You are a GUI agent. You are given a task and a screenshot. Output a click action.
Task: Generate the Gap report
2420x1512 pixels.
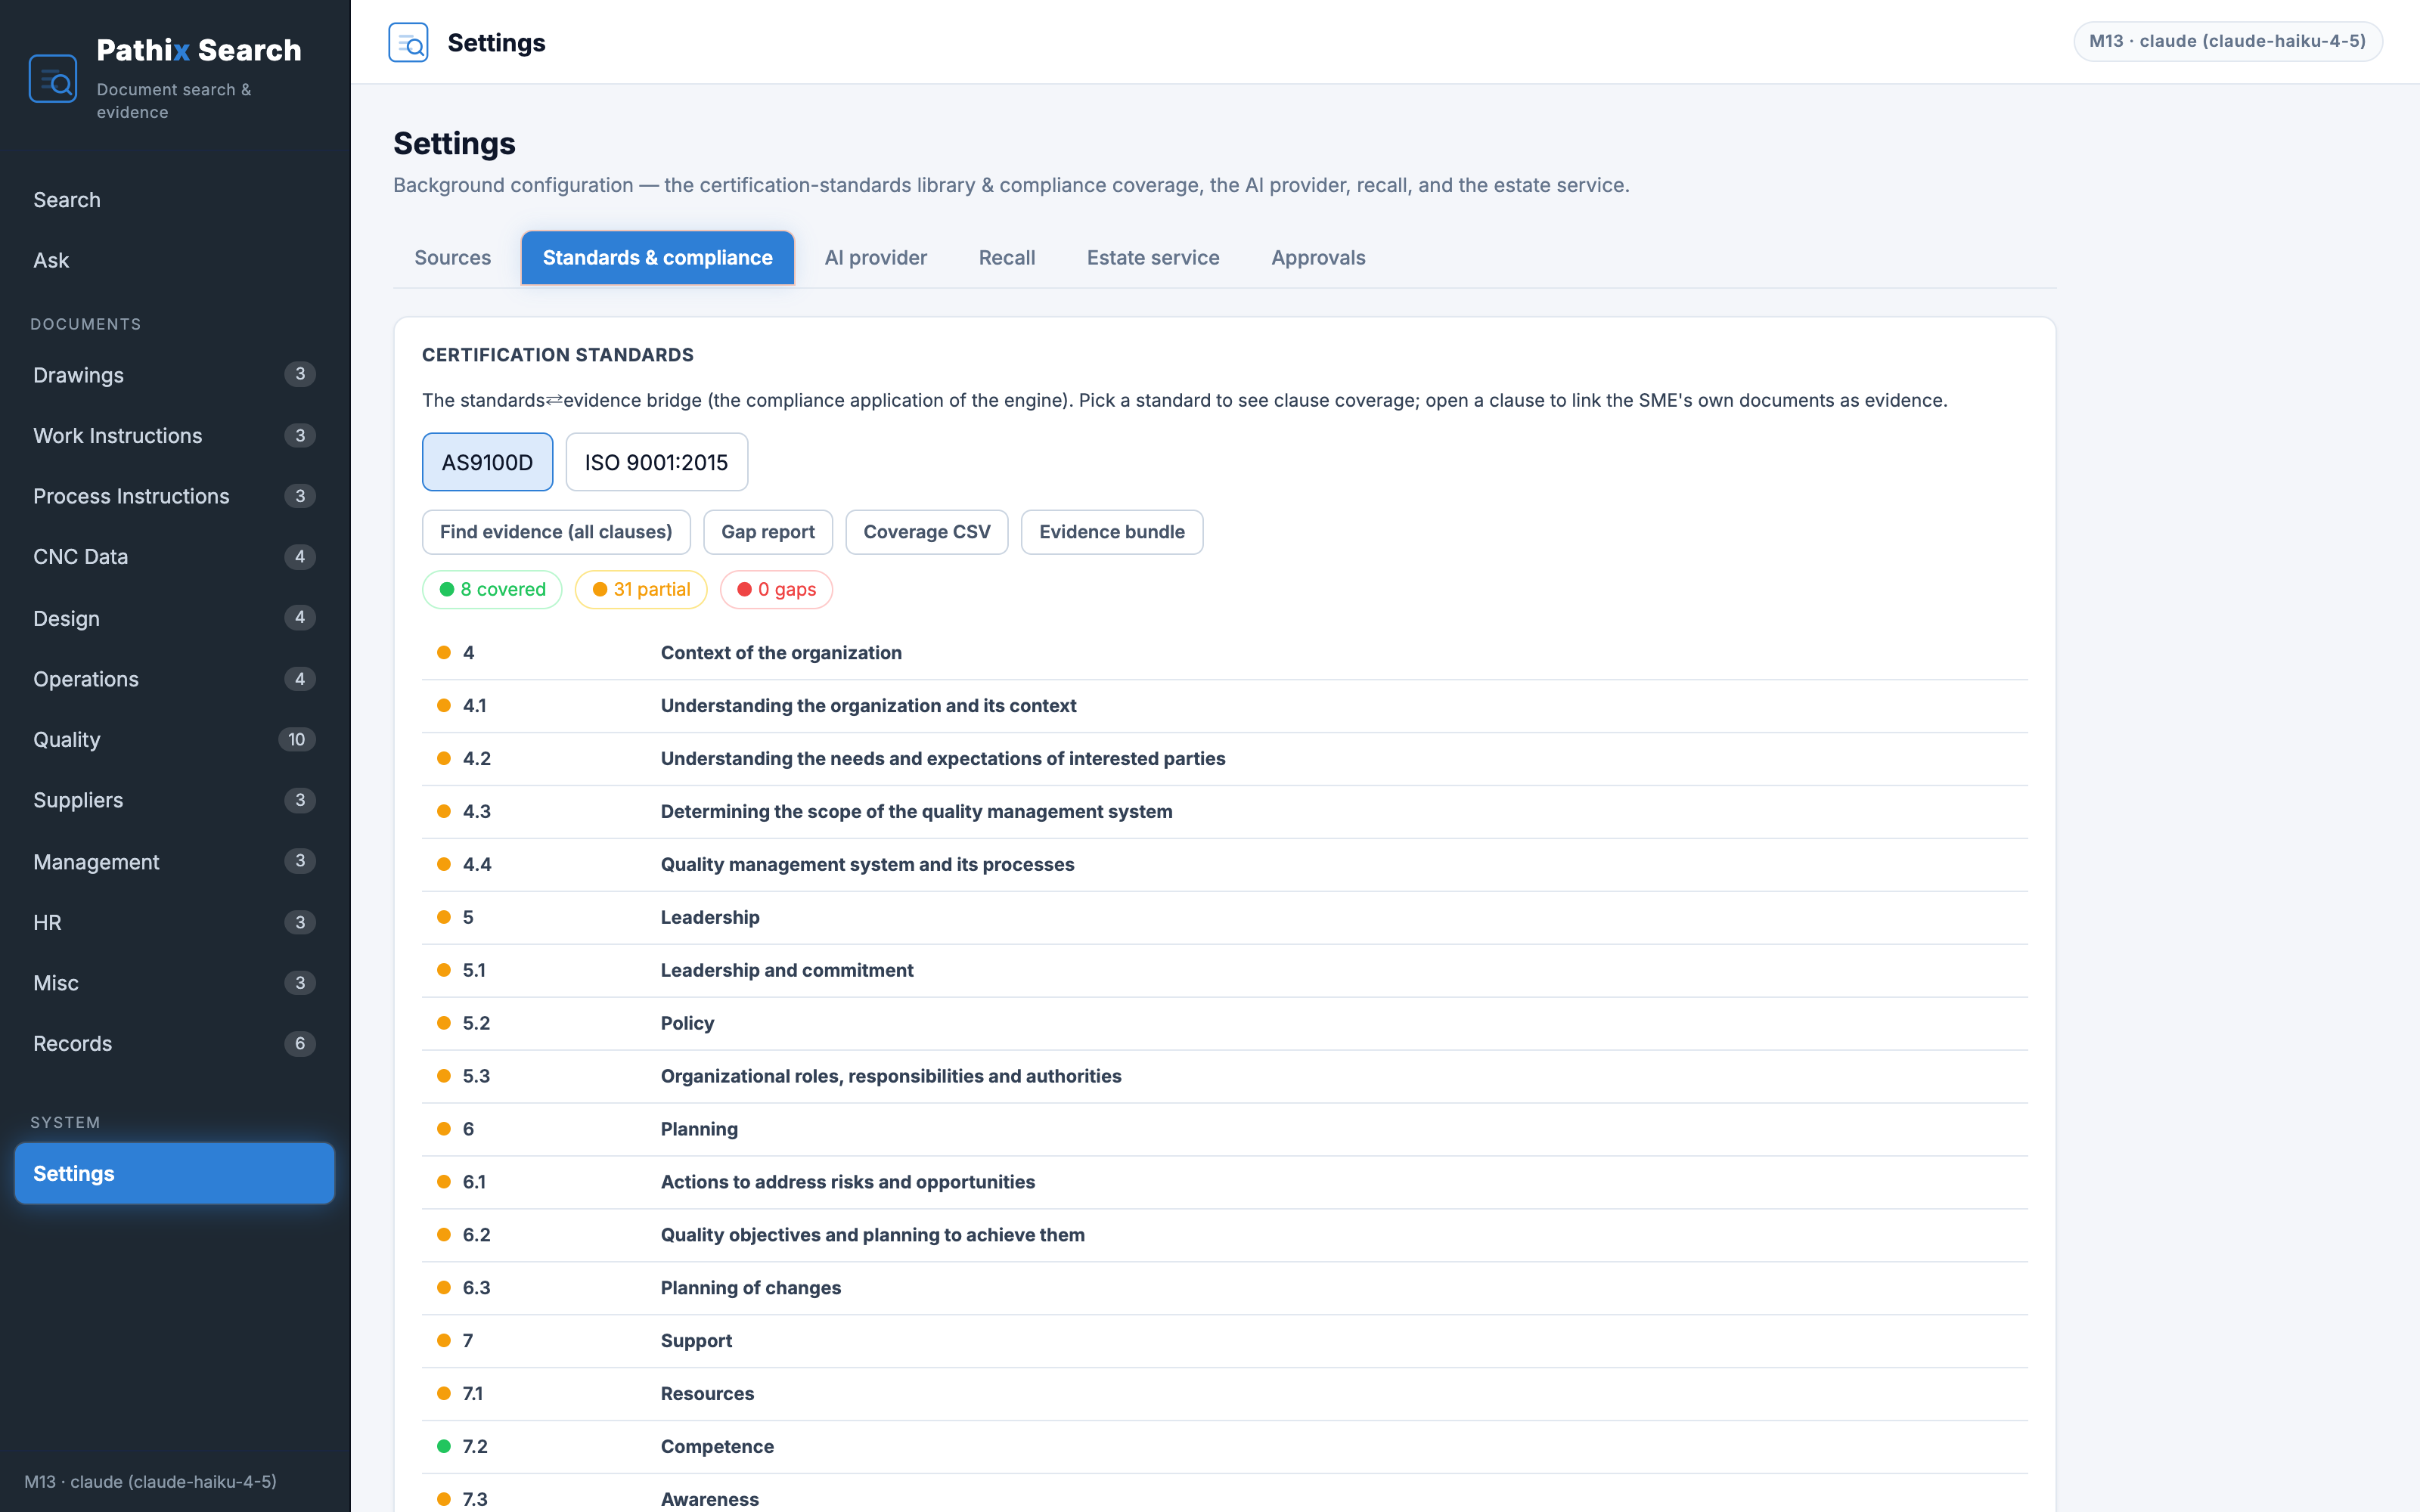768,532
